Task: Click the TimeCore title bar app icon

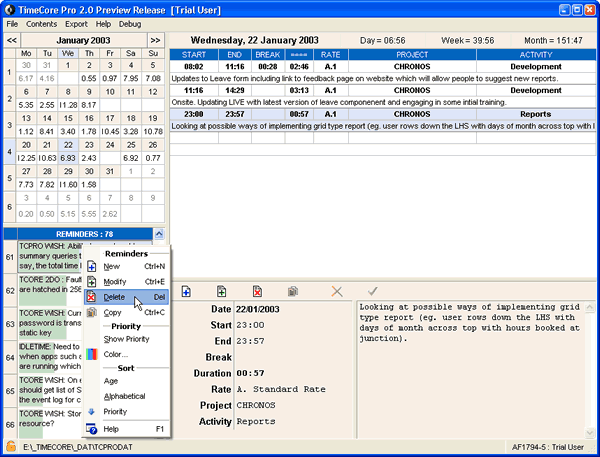Action: click(10, 10)
